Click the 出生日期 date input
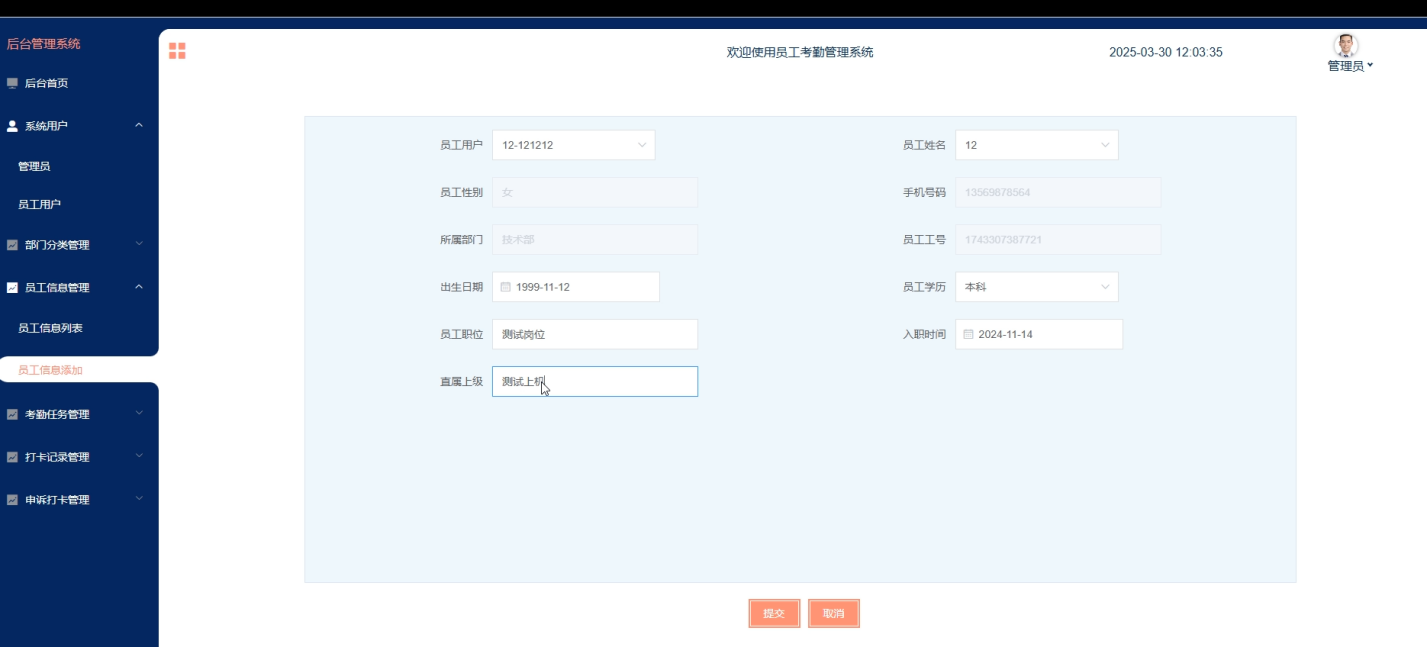This screenshot has height=647, width=1427. [576, 287]
